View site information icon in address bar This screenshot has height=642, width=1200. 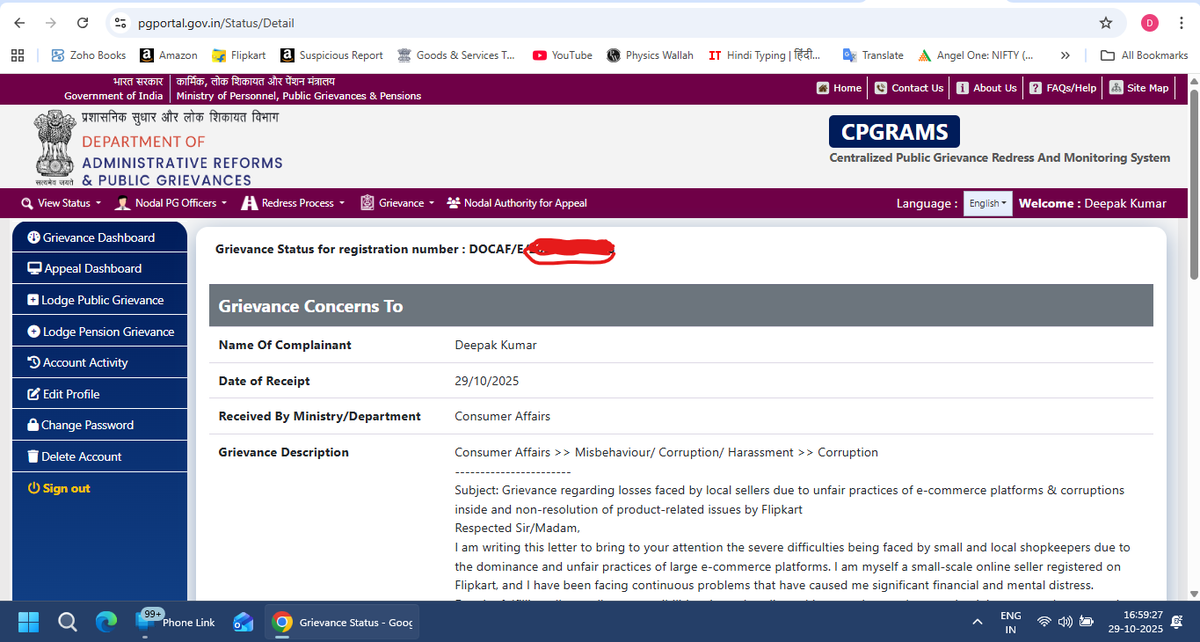click(x=119, y=22)
